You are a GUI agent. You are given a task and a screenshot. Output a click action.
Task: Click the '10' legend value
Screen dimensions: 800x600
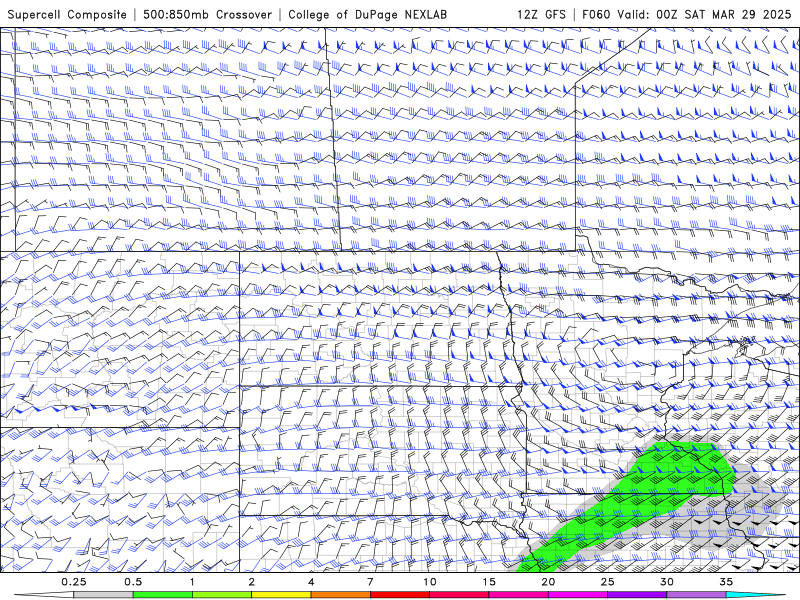(x=430, y=582)
